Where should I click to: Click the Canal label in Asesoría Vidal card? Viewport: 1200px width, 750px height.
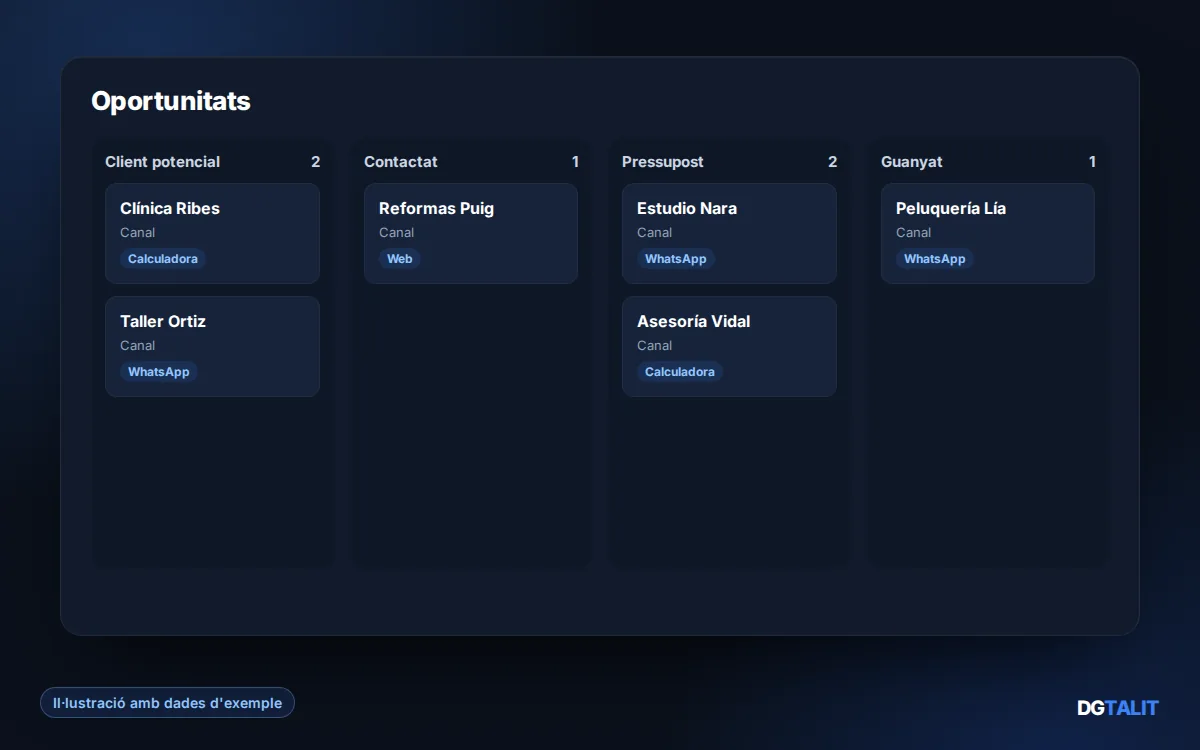click(655, 346)
